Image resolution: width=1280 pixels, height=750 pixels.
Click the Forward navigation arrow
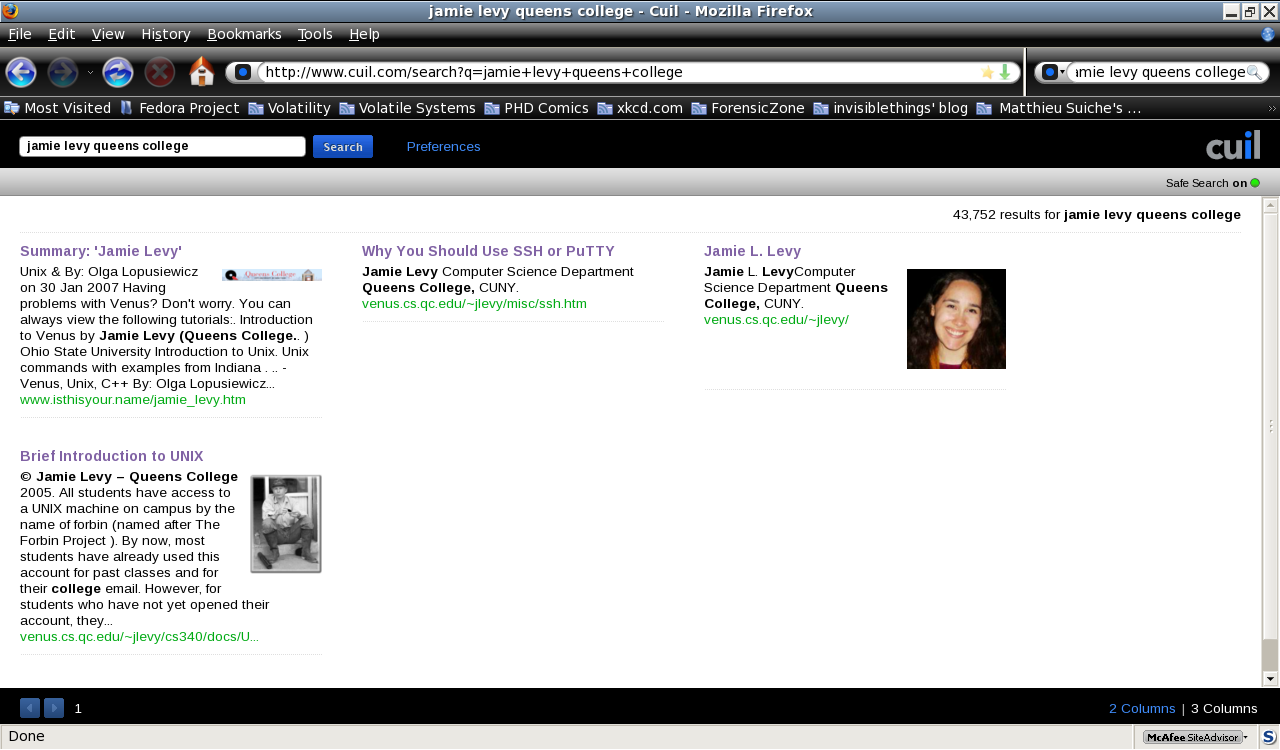coord(63,72)
